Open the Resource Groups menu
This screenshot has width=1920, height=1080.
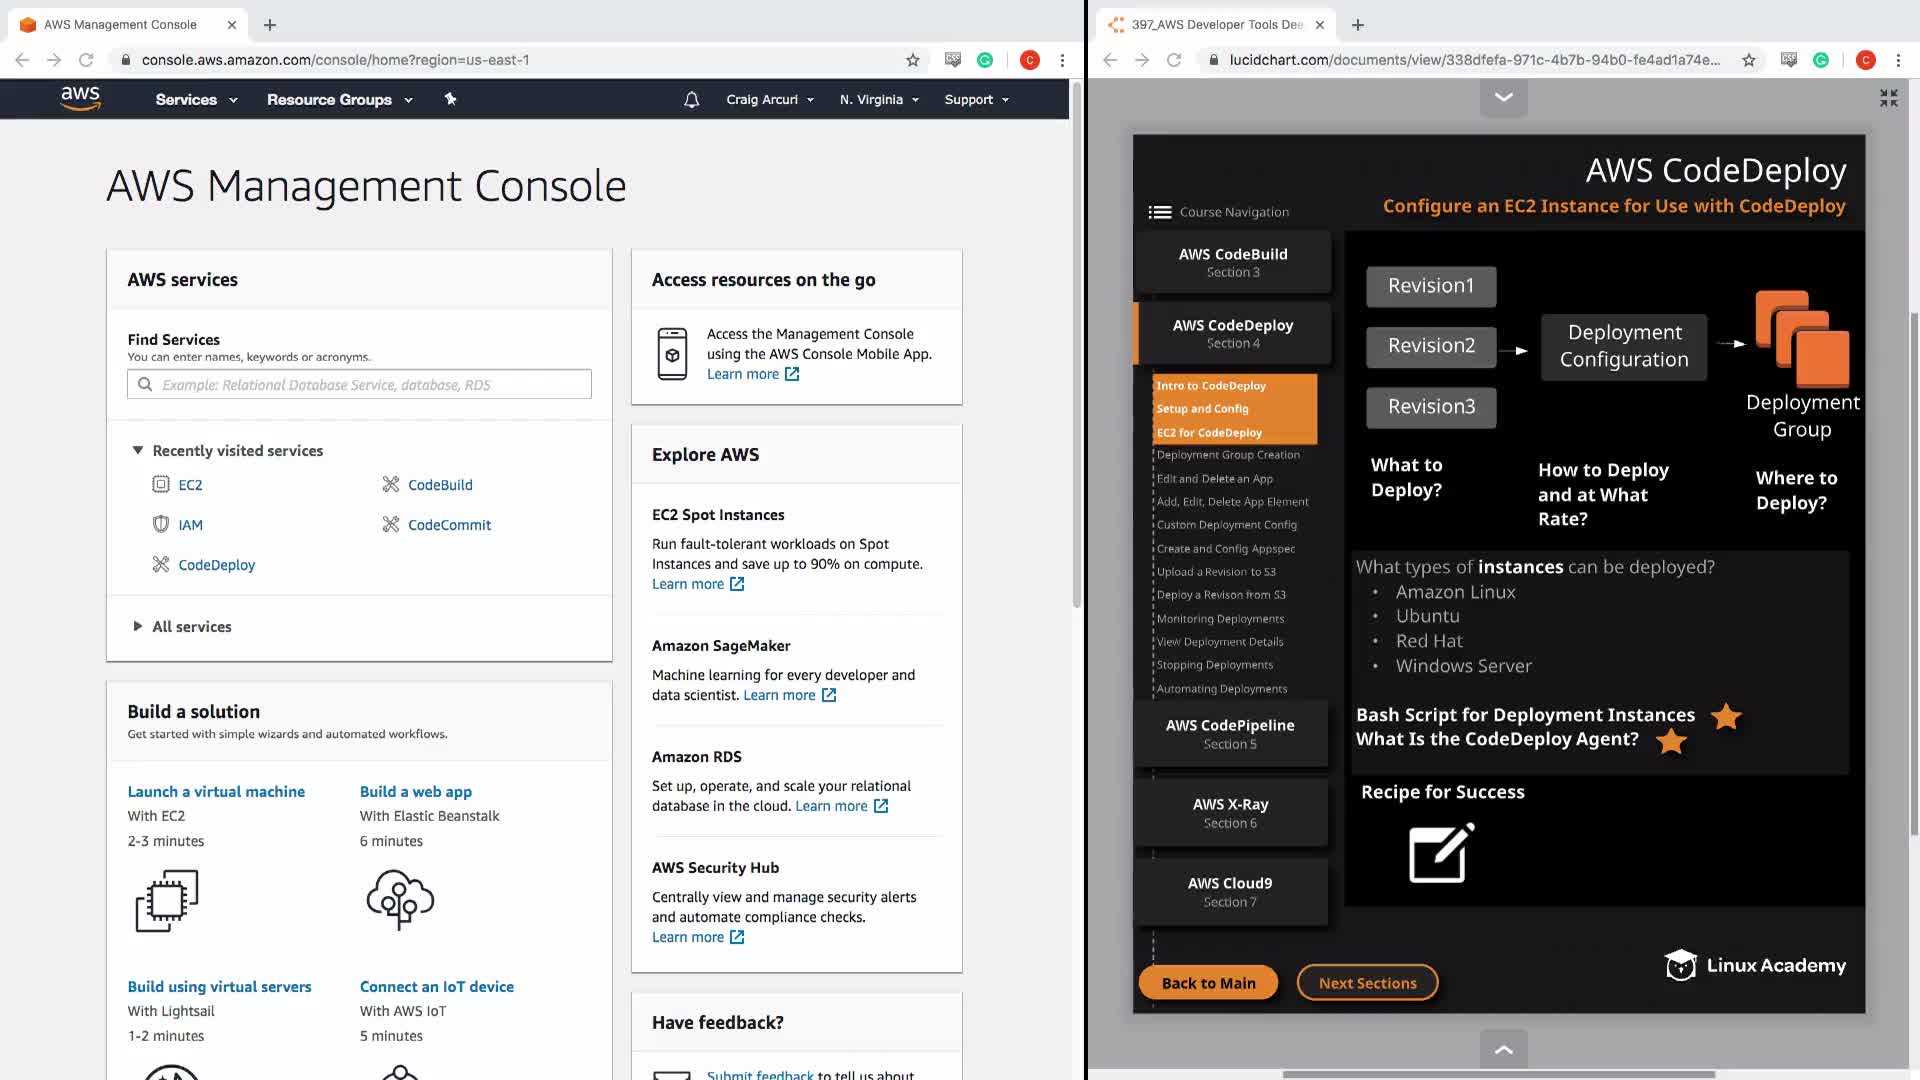tap(339, 100)
